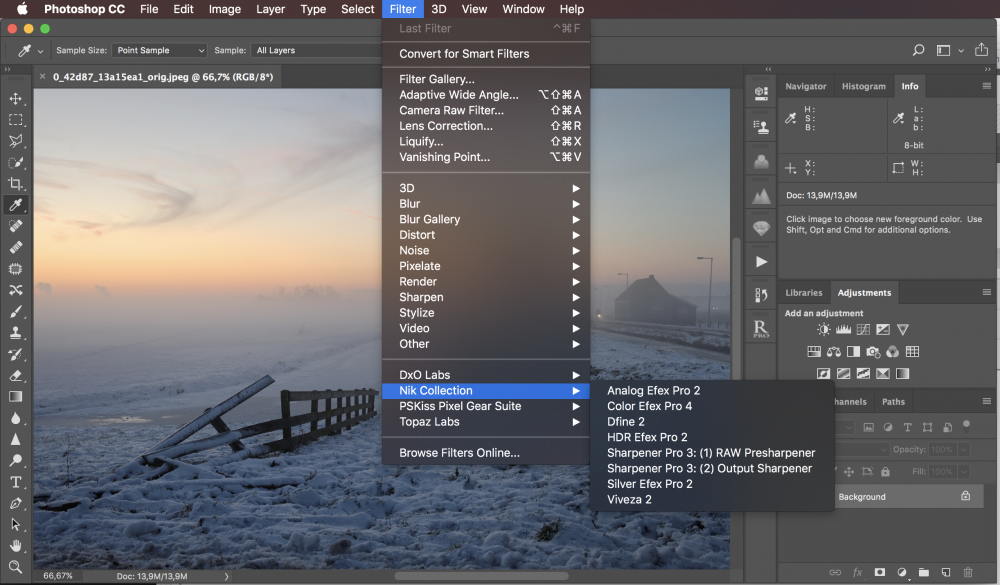Toggle pixel layer filter in Layers panel
1000x585 pixels.
click(x=869, y=427)
